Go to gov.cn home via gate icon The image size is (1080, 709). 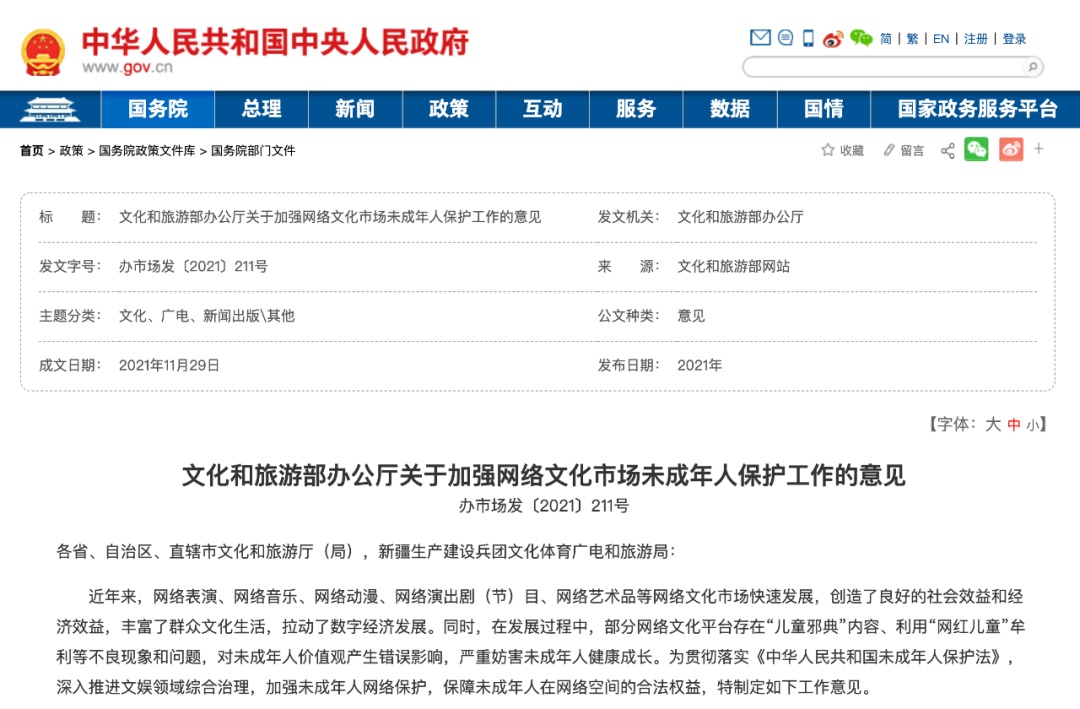pos(49,109)
